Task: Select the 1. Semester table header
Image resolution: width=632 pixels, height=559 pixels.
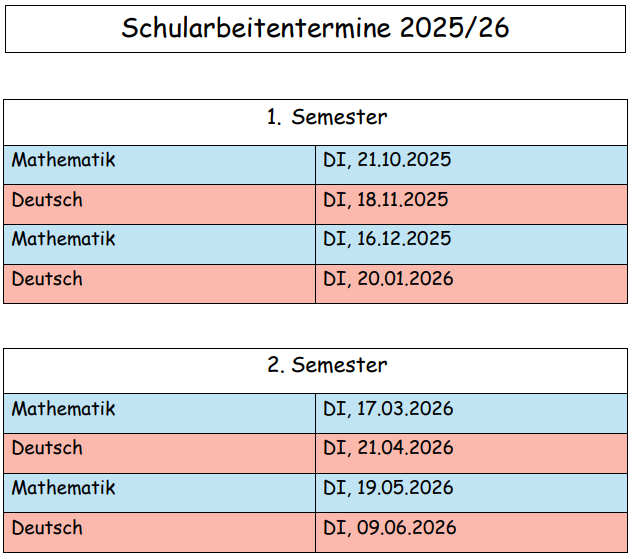Action: click(x=326, y=117)
